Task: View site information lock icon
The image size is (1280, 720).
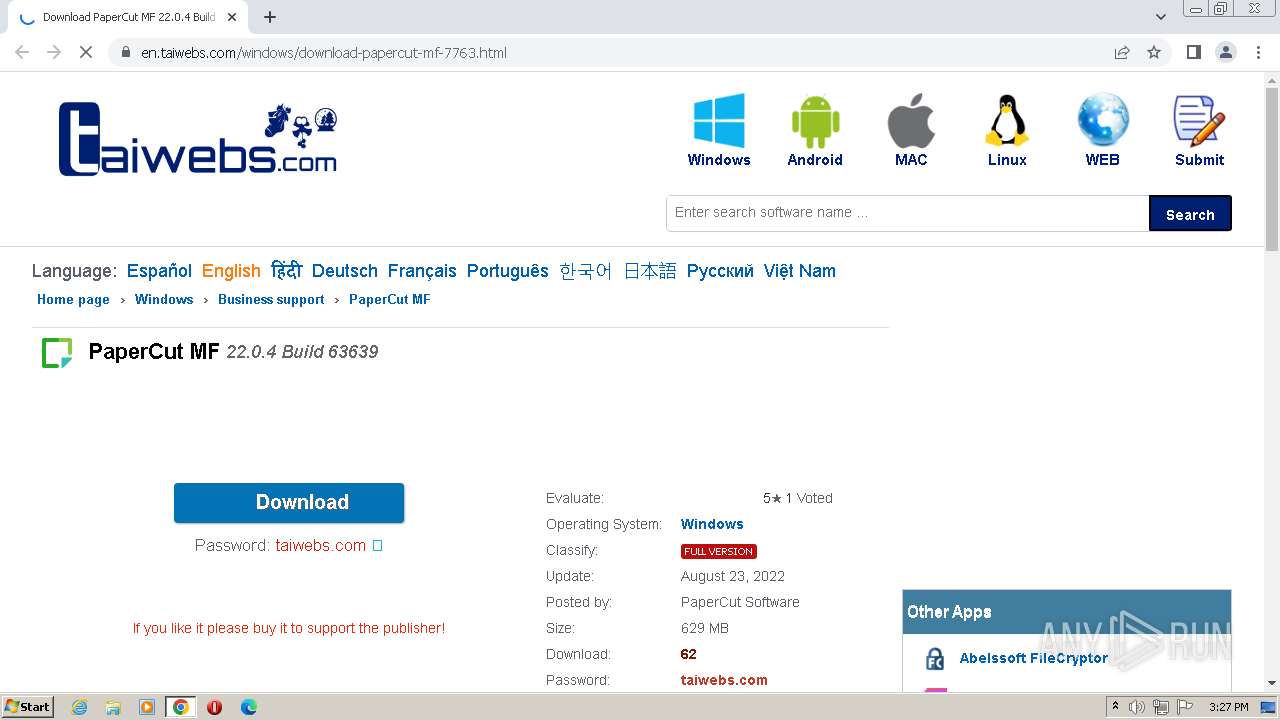Action: coord(125,52)
